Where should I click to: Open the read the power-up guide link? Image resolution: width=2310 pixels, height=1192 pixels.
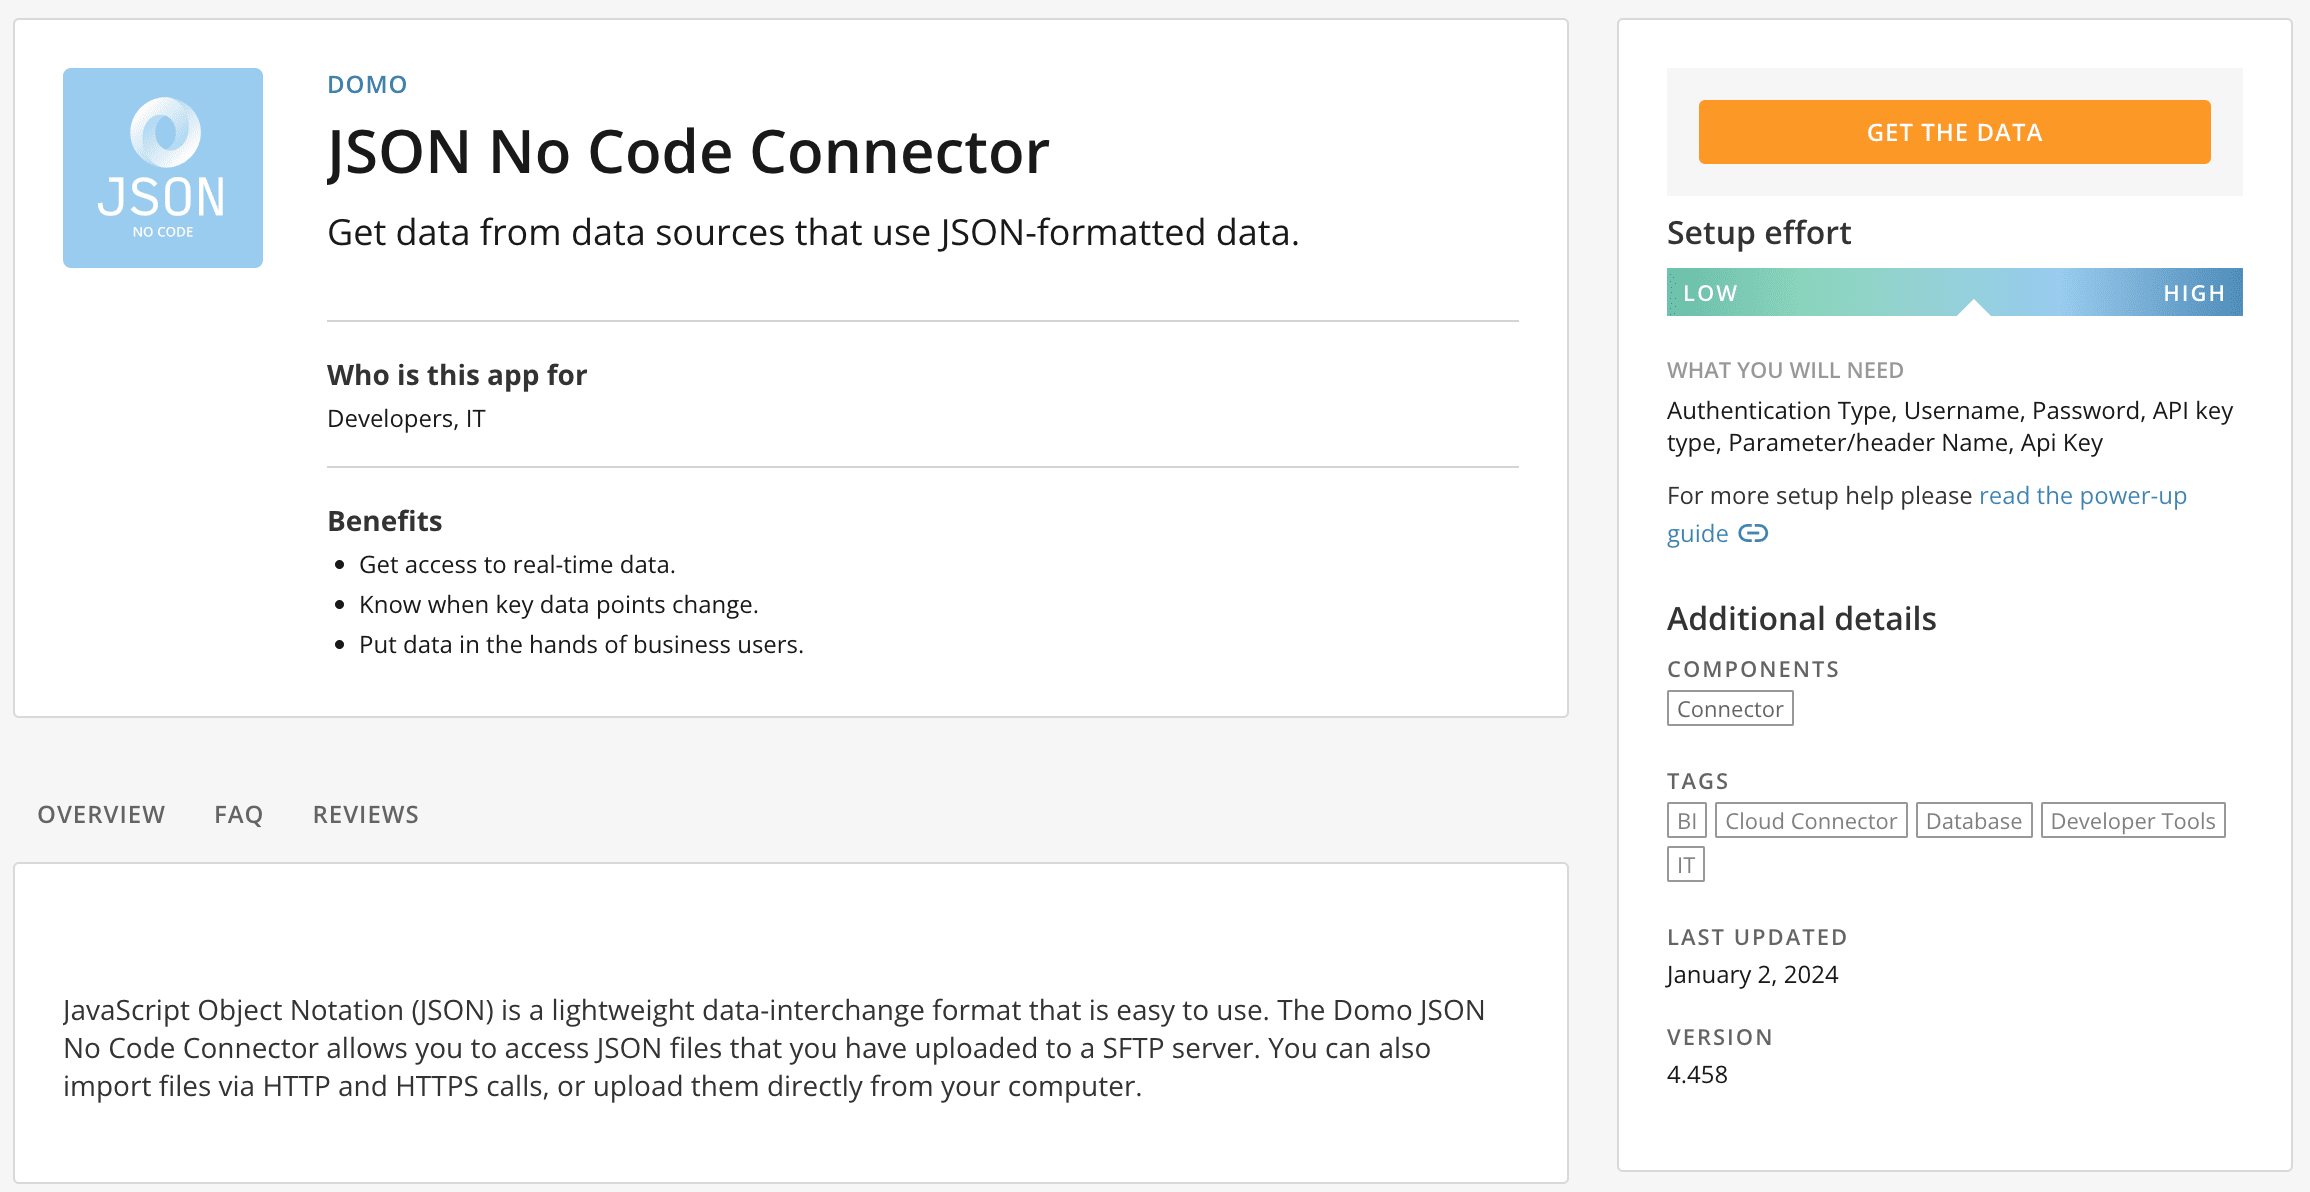[2082, 496]
